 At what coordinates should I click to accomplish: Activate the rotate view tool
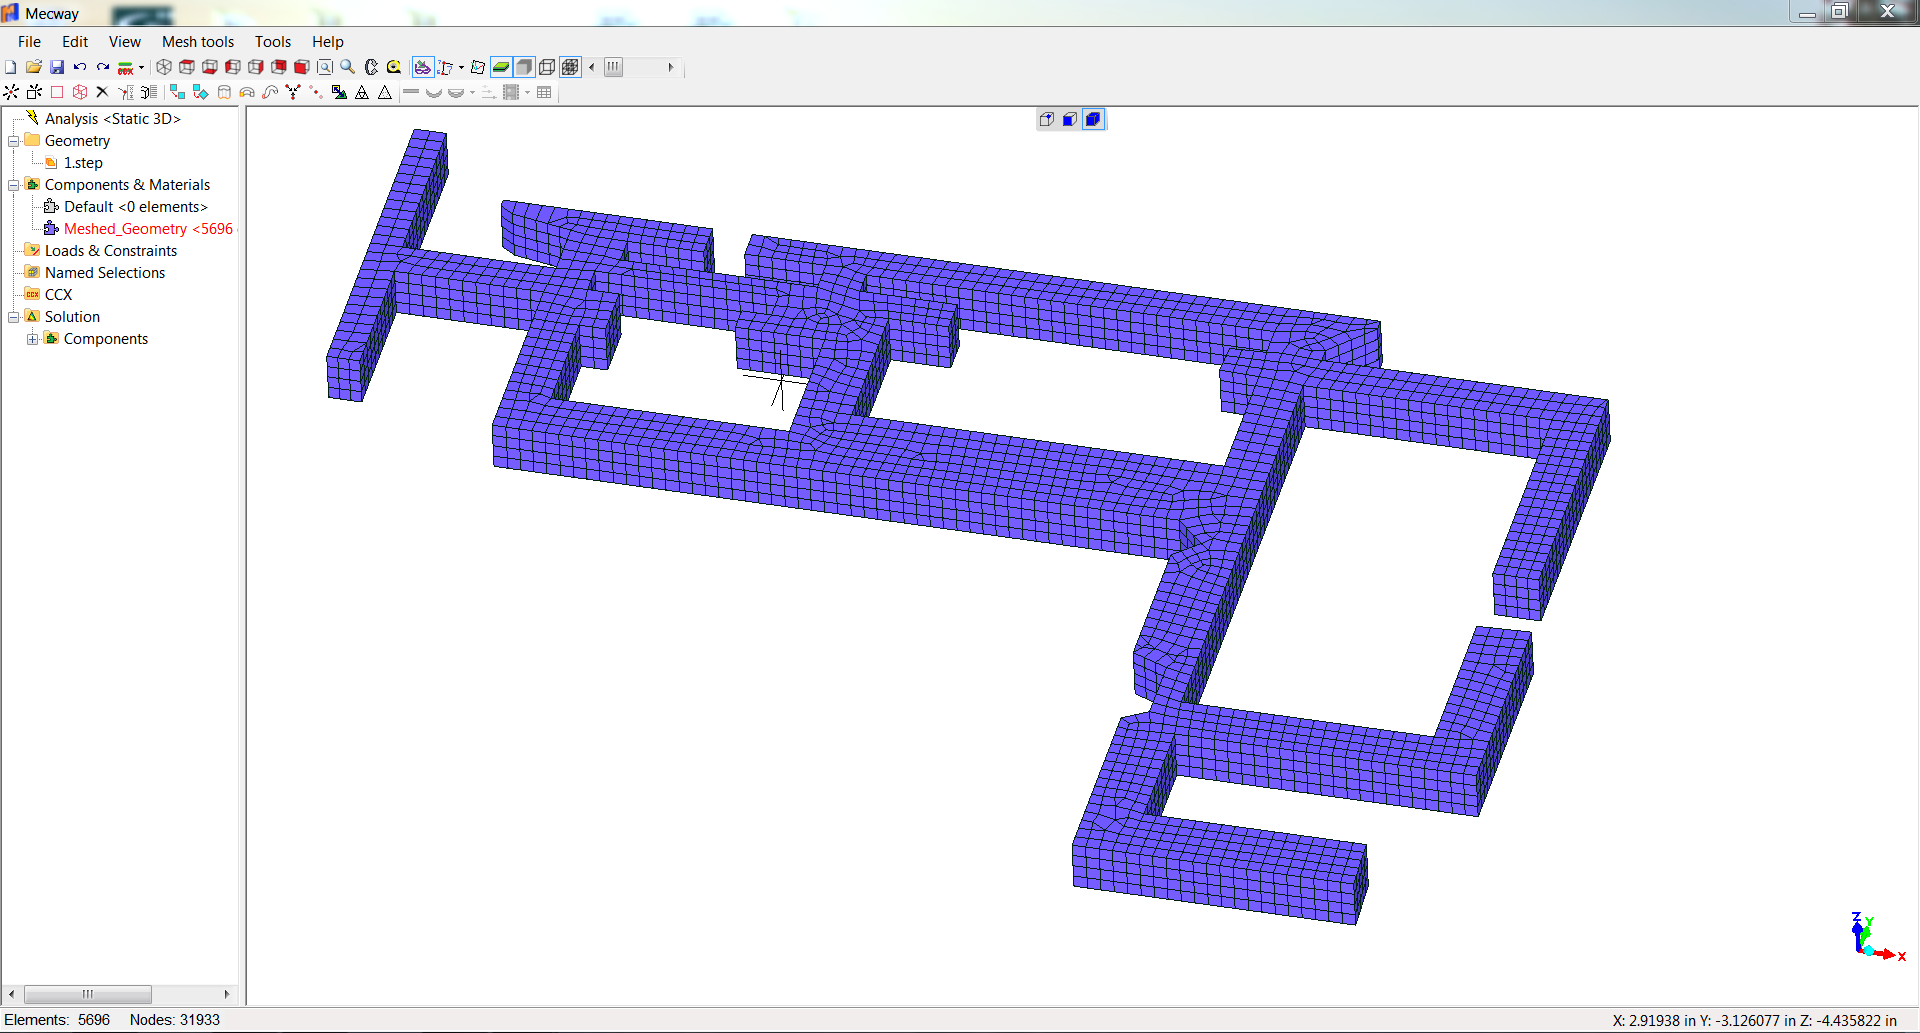point(371,67)
